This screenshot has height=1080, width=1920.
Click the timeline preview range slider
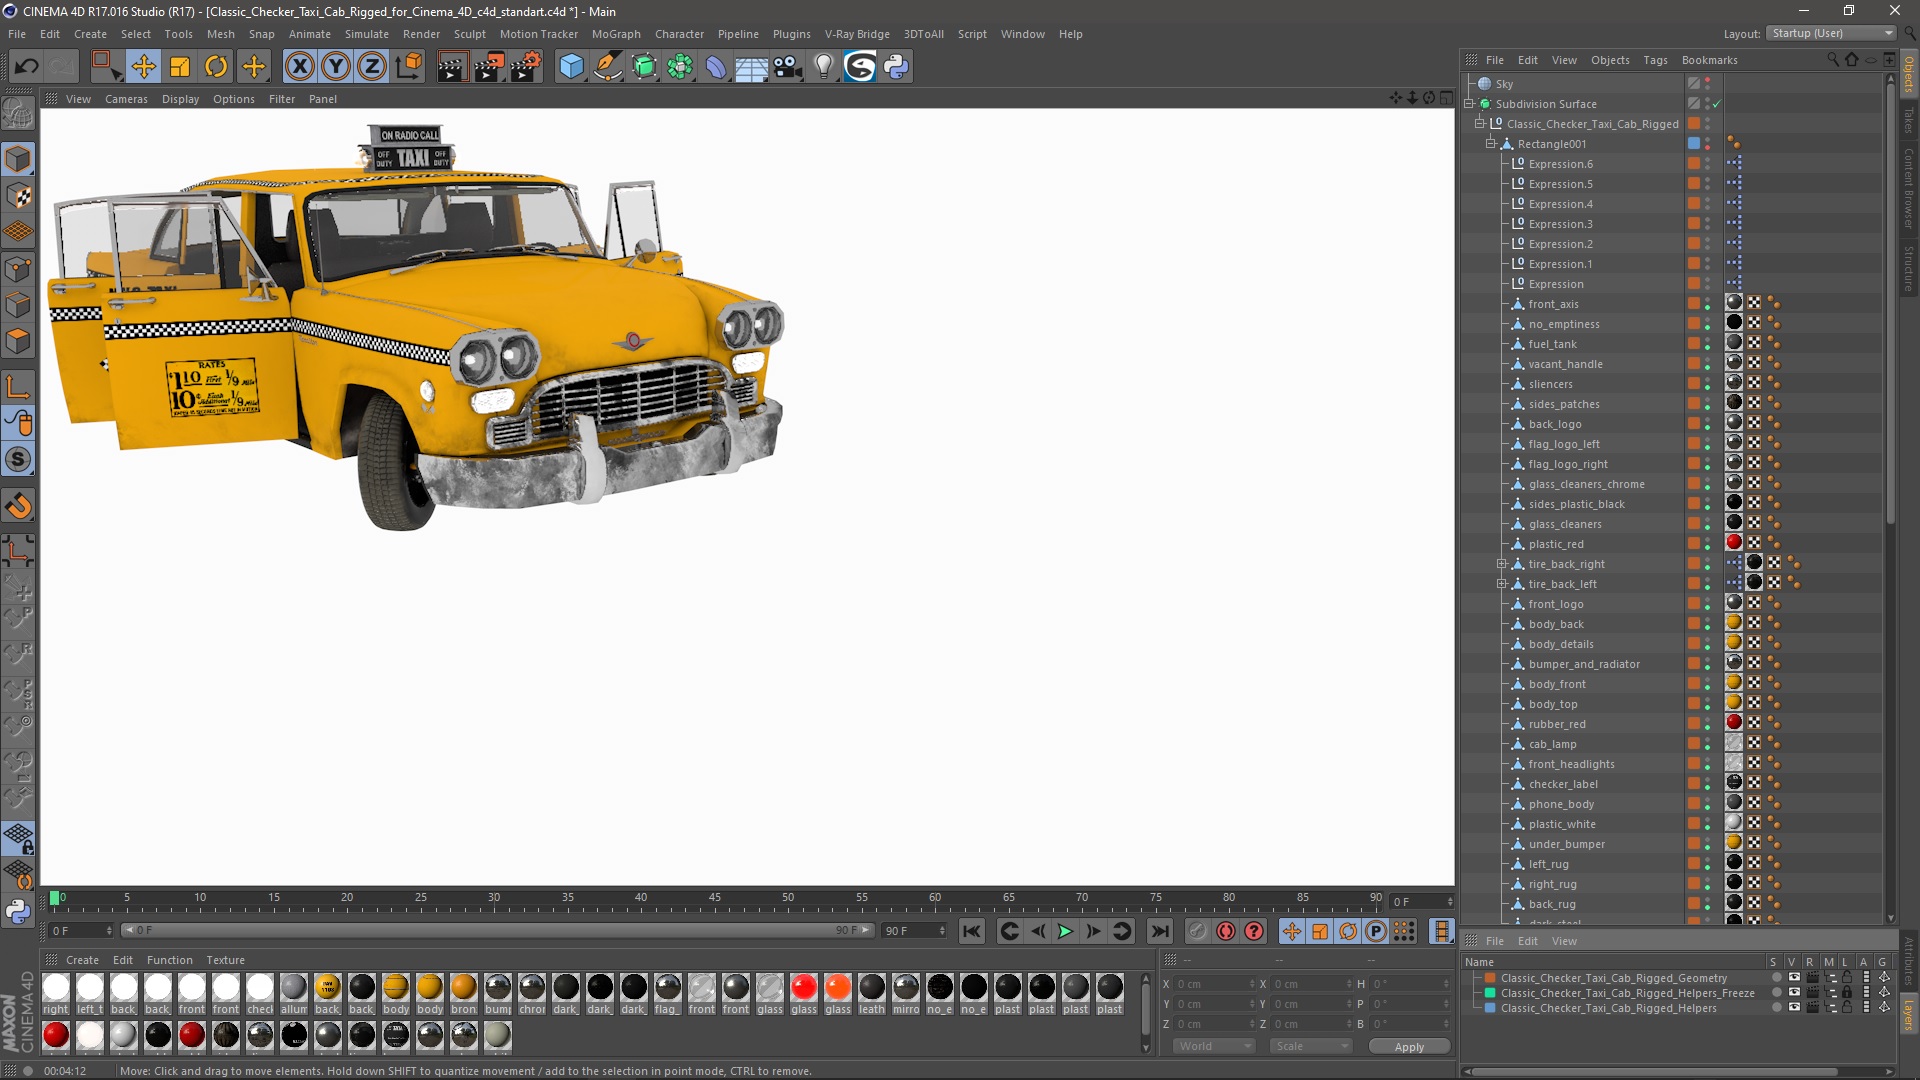[x=499, y=930]
